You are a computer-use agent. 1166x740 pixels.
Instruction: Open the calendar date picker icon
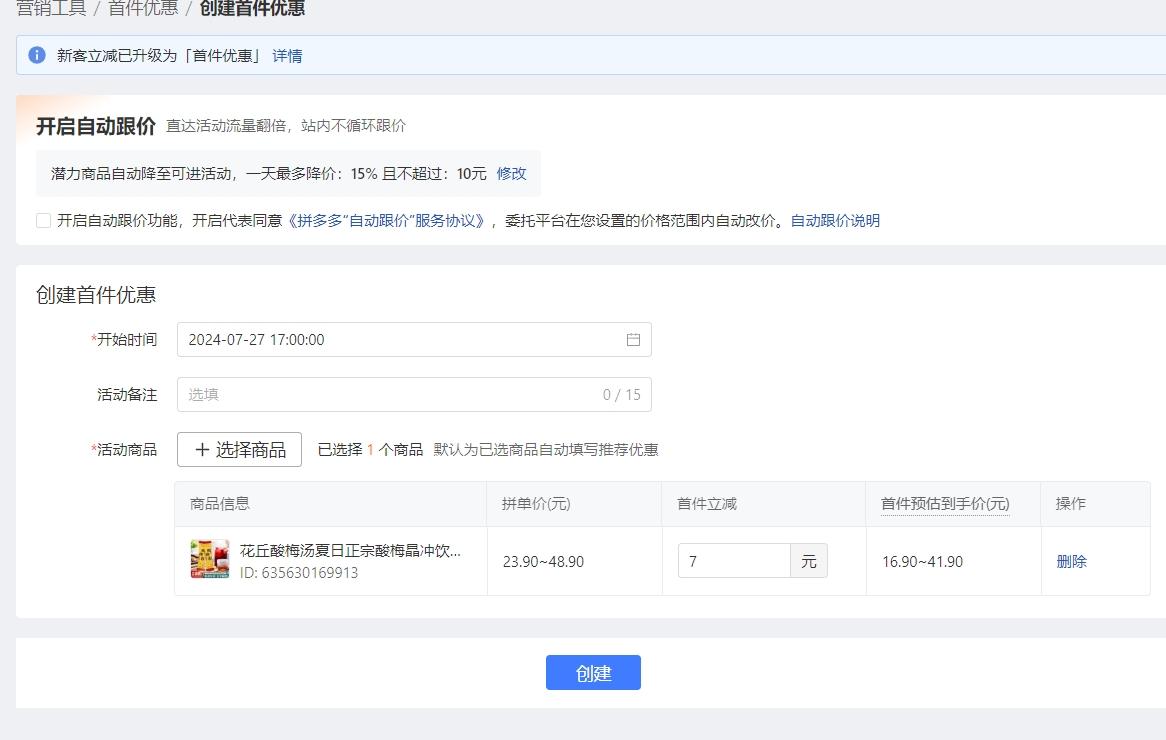tap(633, 339)
